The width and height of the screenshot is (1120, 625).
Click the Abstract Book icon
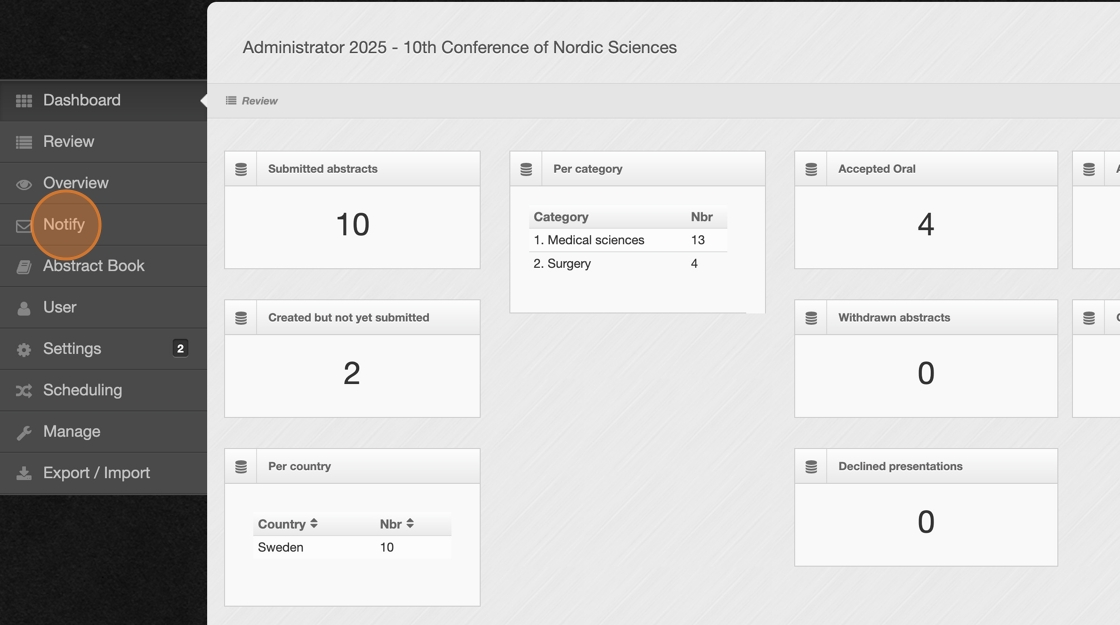(x=24, y=267)
